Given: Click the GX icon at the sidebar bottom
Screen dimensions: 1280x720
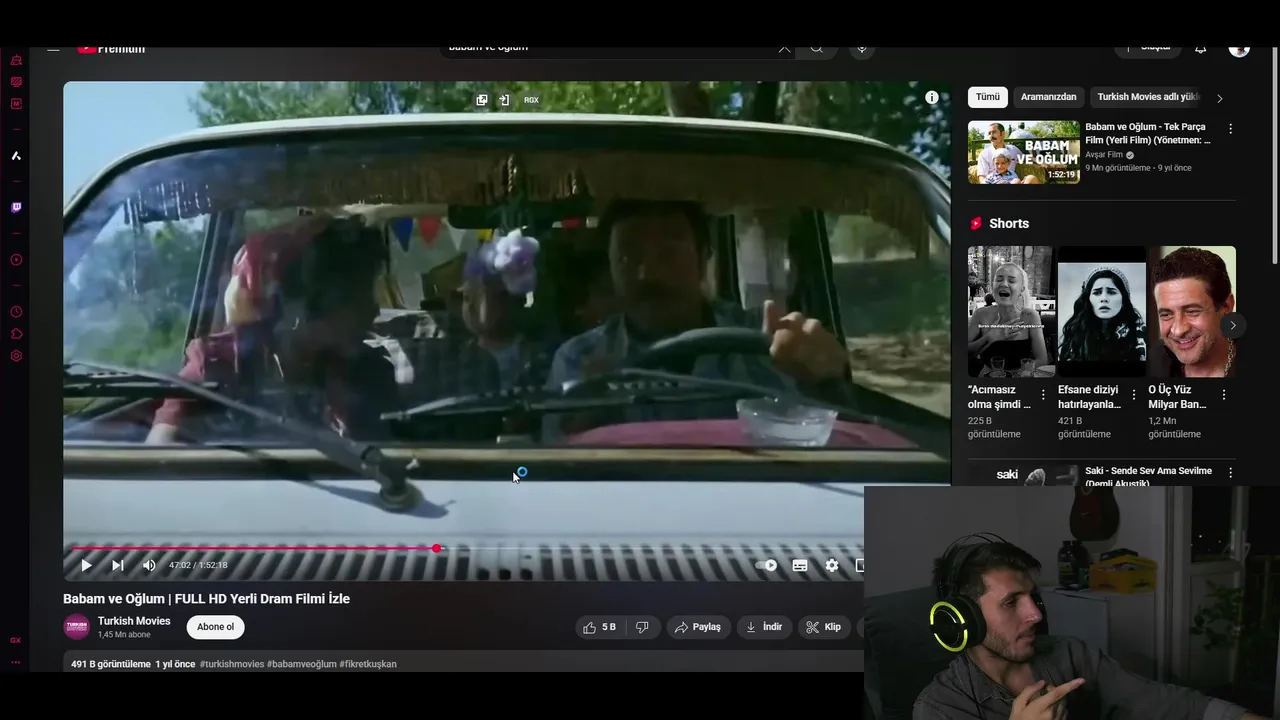Looking at the screenshot, I should (x=16, y=640).
